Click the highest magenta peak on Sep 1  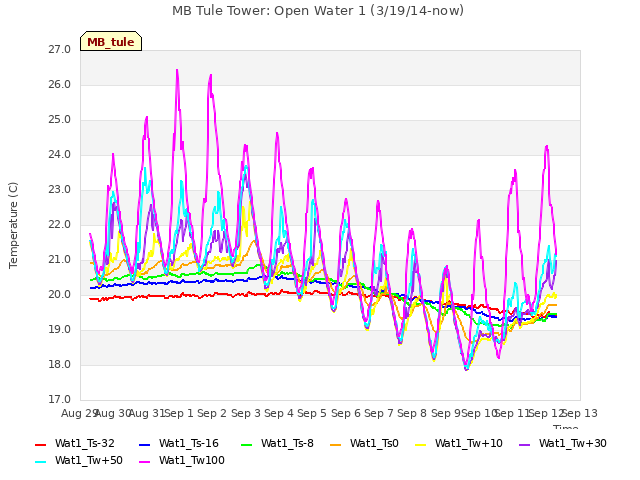point(177,70)
